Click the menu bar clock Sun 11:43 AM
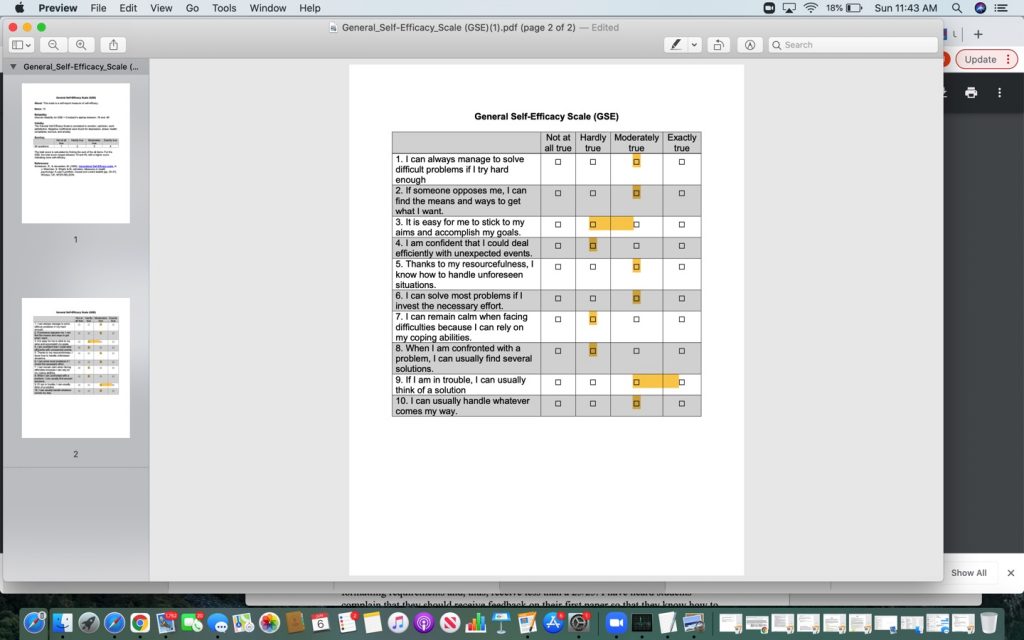The image size is (1024, 640). [x=906, y=8]
